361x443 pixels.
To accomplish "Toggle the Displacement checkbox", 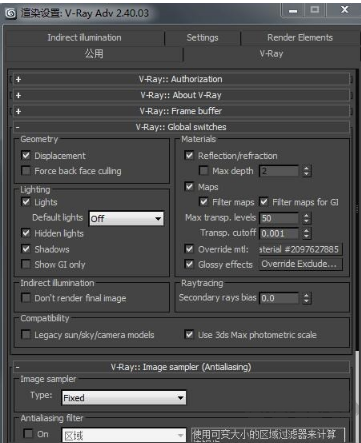I will coord(26,155).
